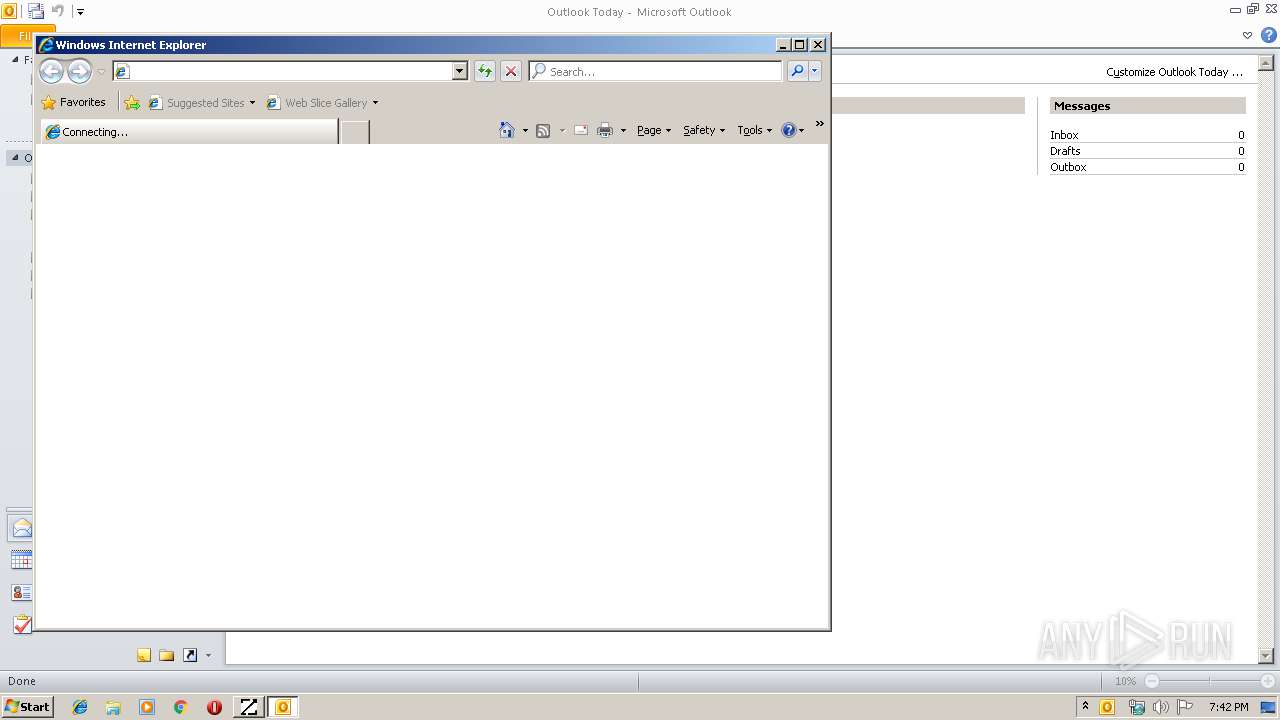
Task: Go back in Internet Explorer
Action: pyautogui.click(x=51, y=71)
